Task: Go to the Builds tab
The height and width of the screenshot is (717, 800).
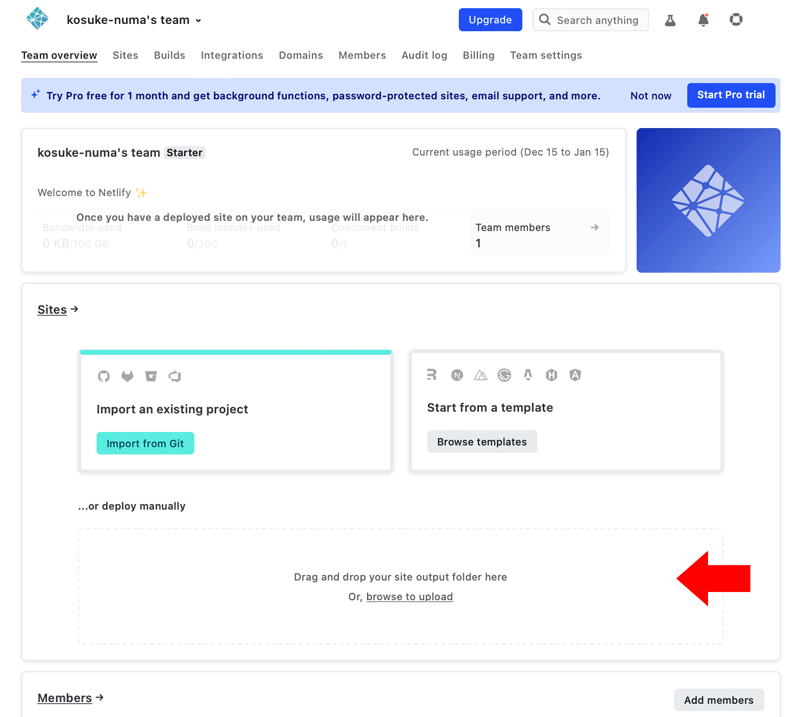Action: [x=169, y=55]
